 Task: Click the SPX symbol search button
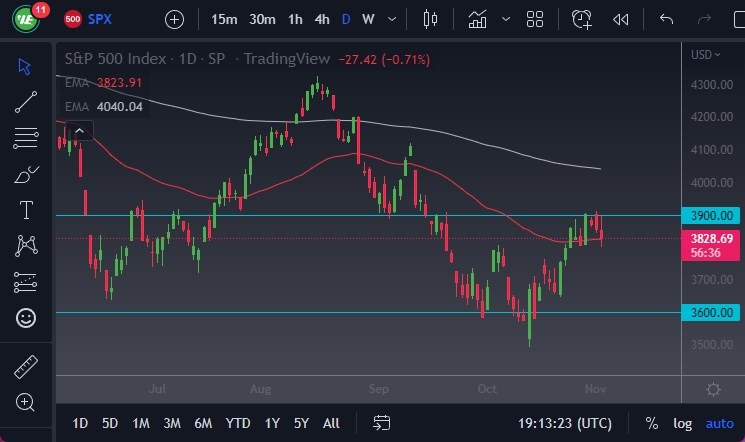click(88, 19)
